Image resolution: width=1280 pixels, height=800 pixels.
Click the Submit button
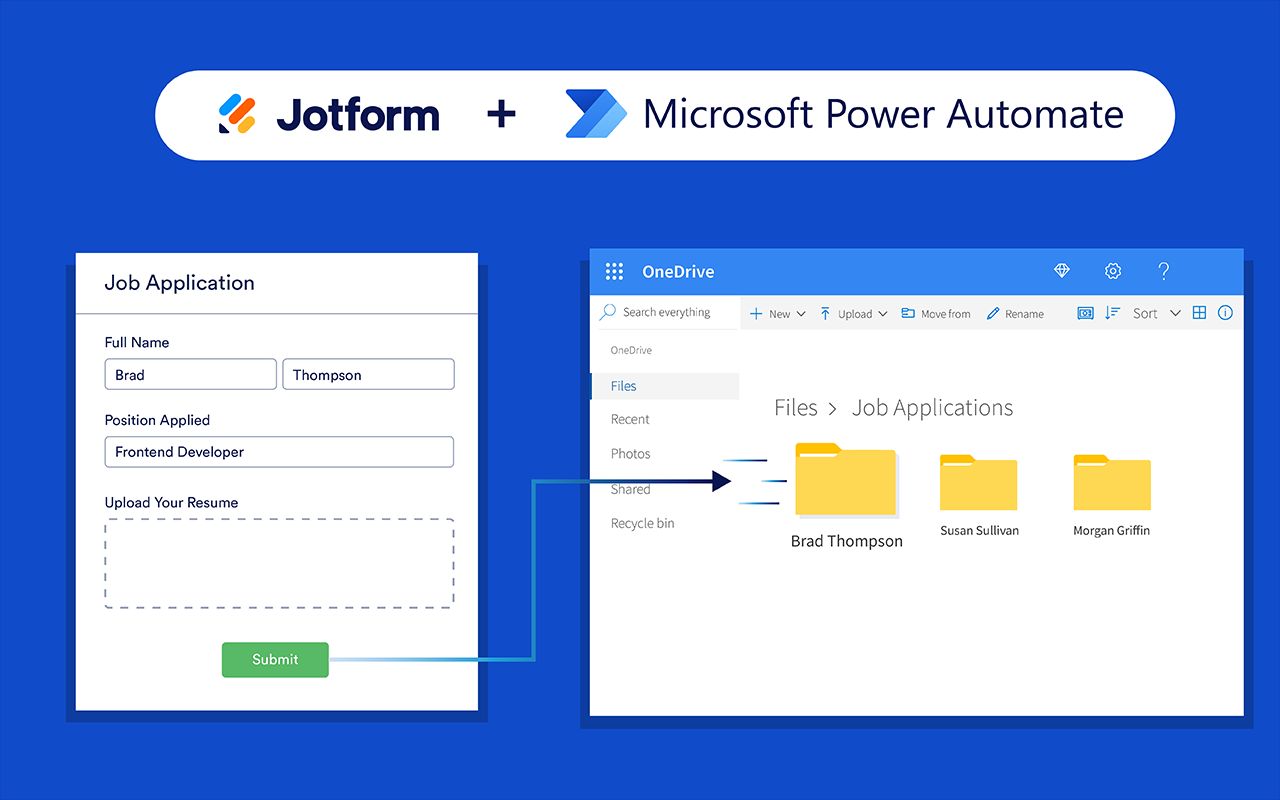pos(275,660)
